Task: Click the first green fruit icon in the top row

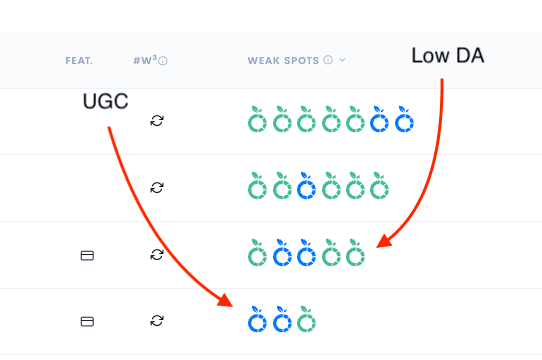Action: click(257, 119)
